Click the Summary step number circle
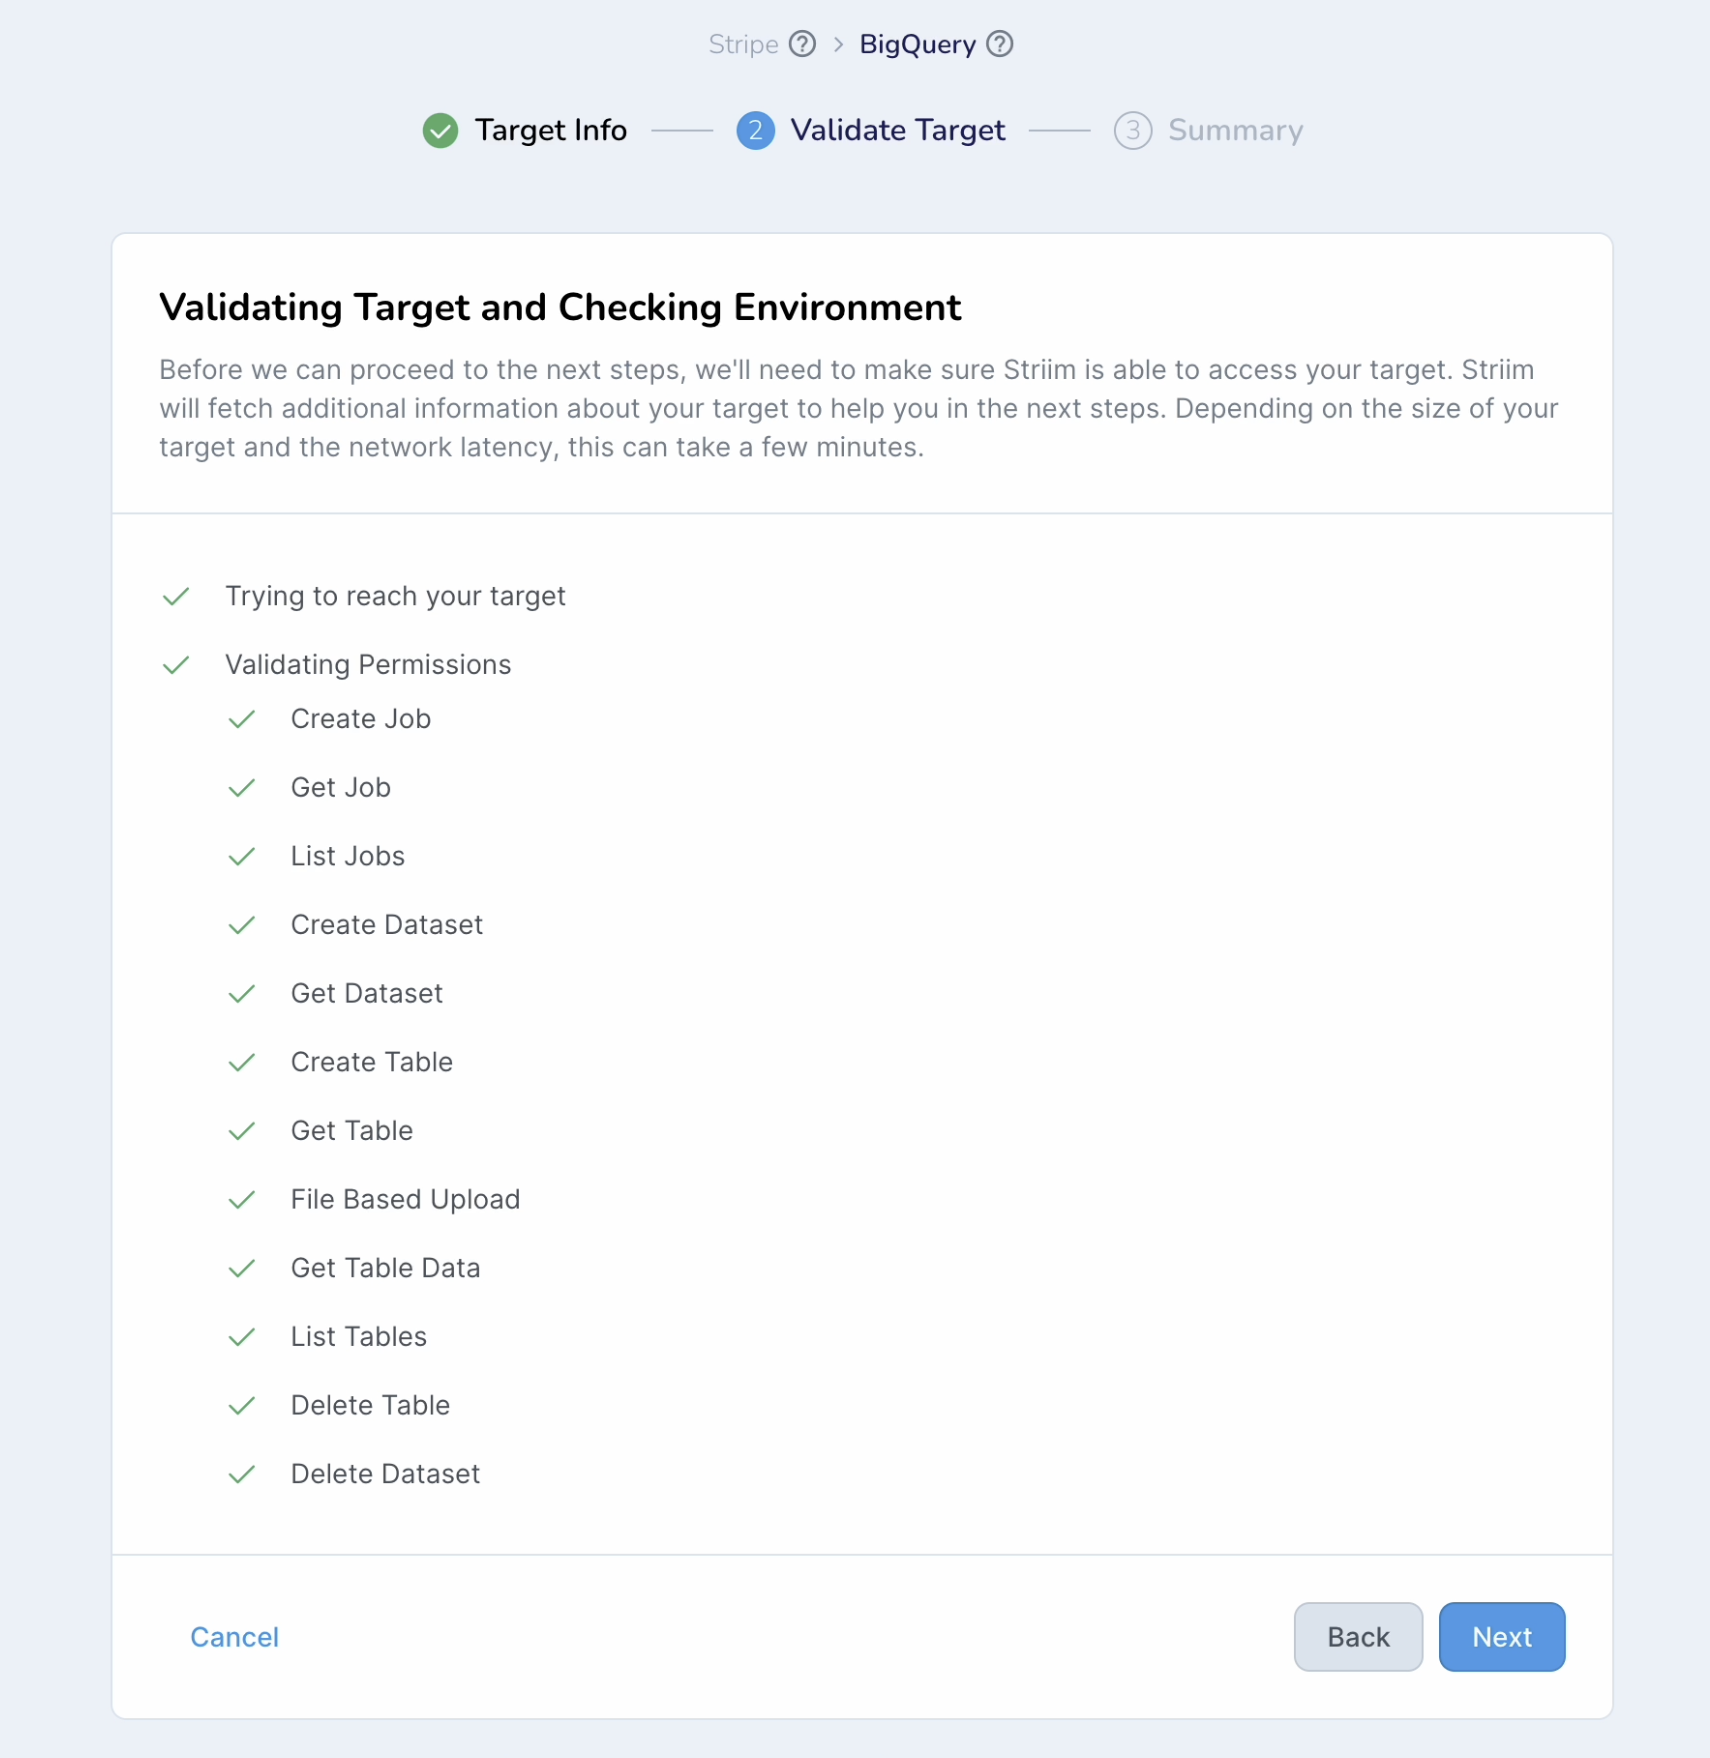1710x1758 pixels. [1133, 131]
